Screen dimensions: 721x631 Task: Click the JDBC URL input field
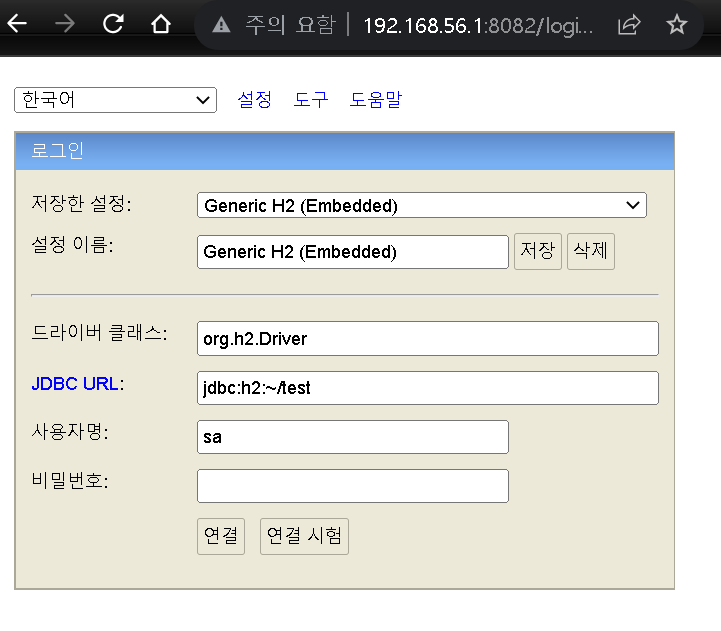(428, 388)
